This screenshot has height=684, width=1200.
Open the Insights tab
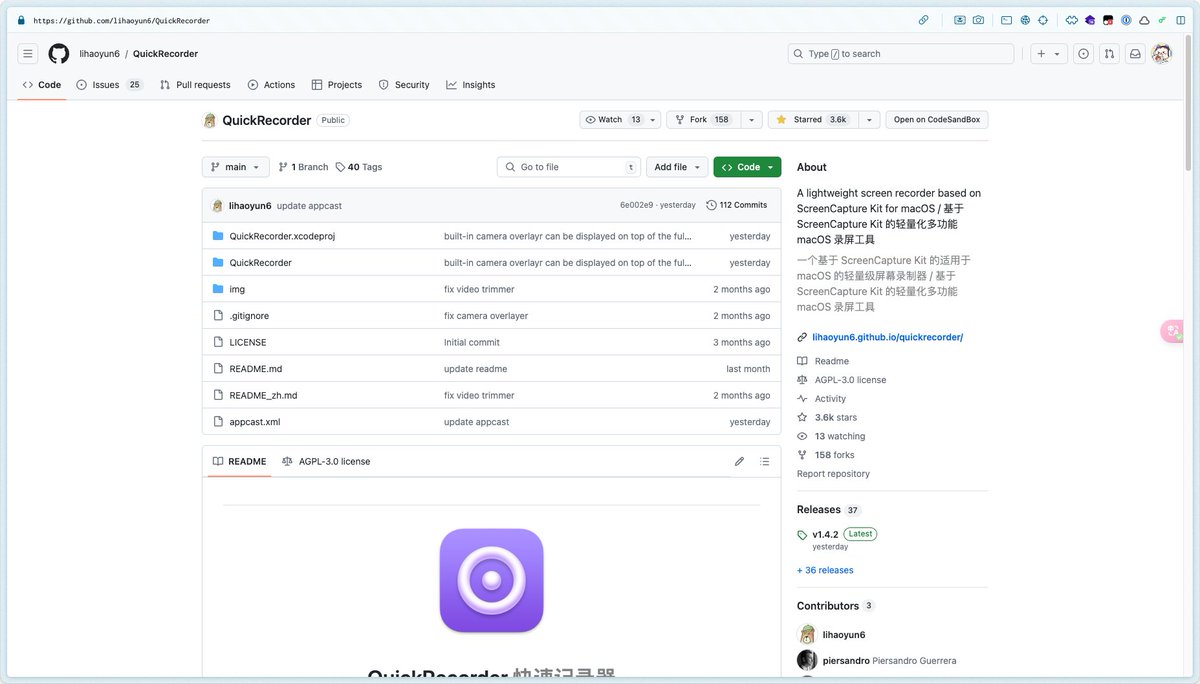pyautogui.click(x=470, y=84)
